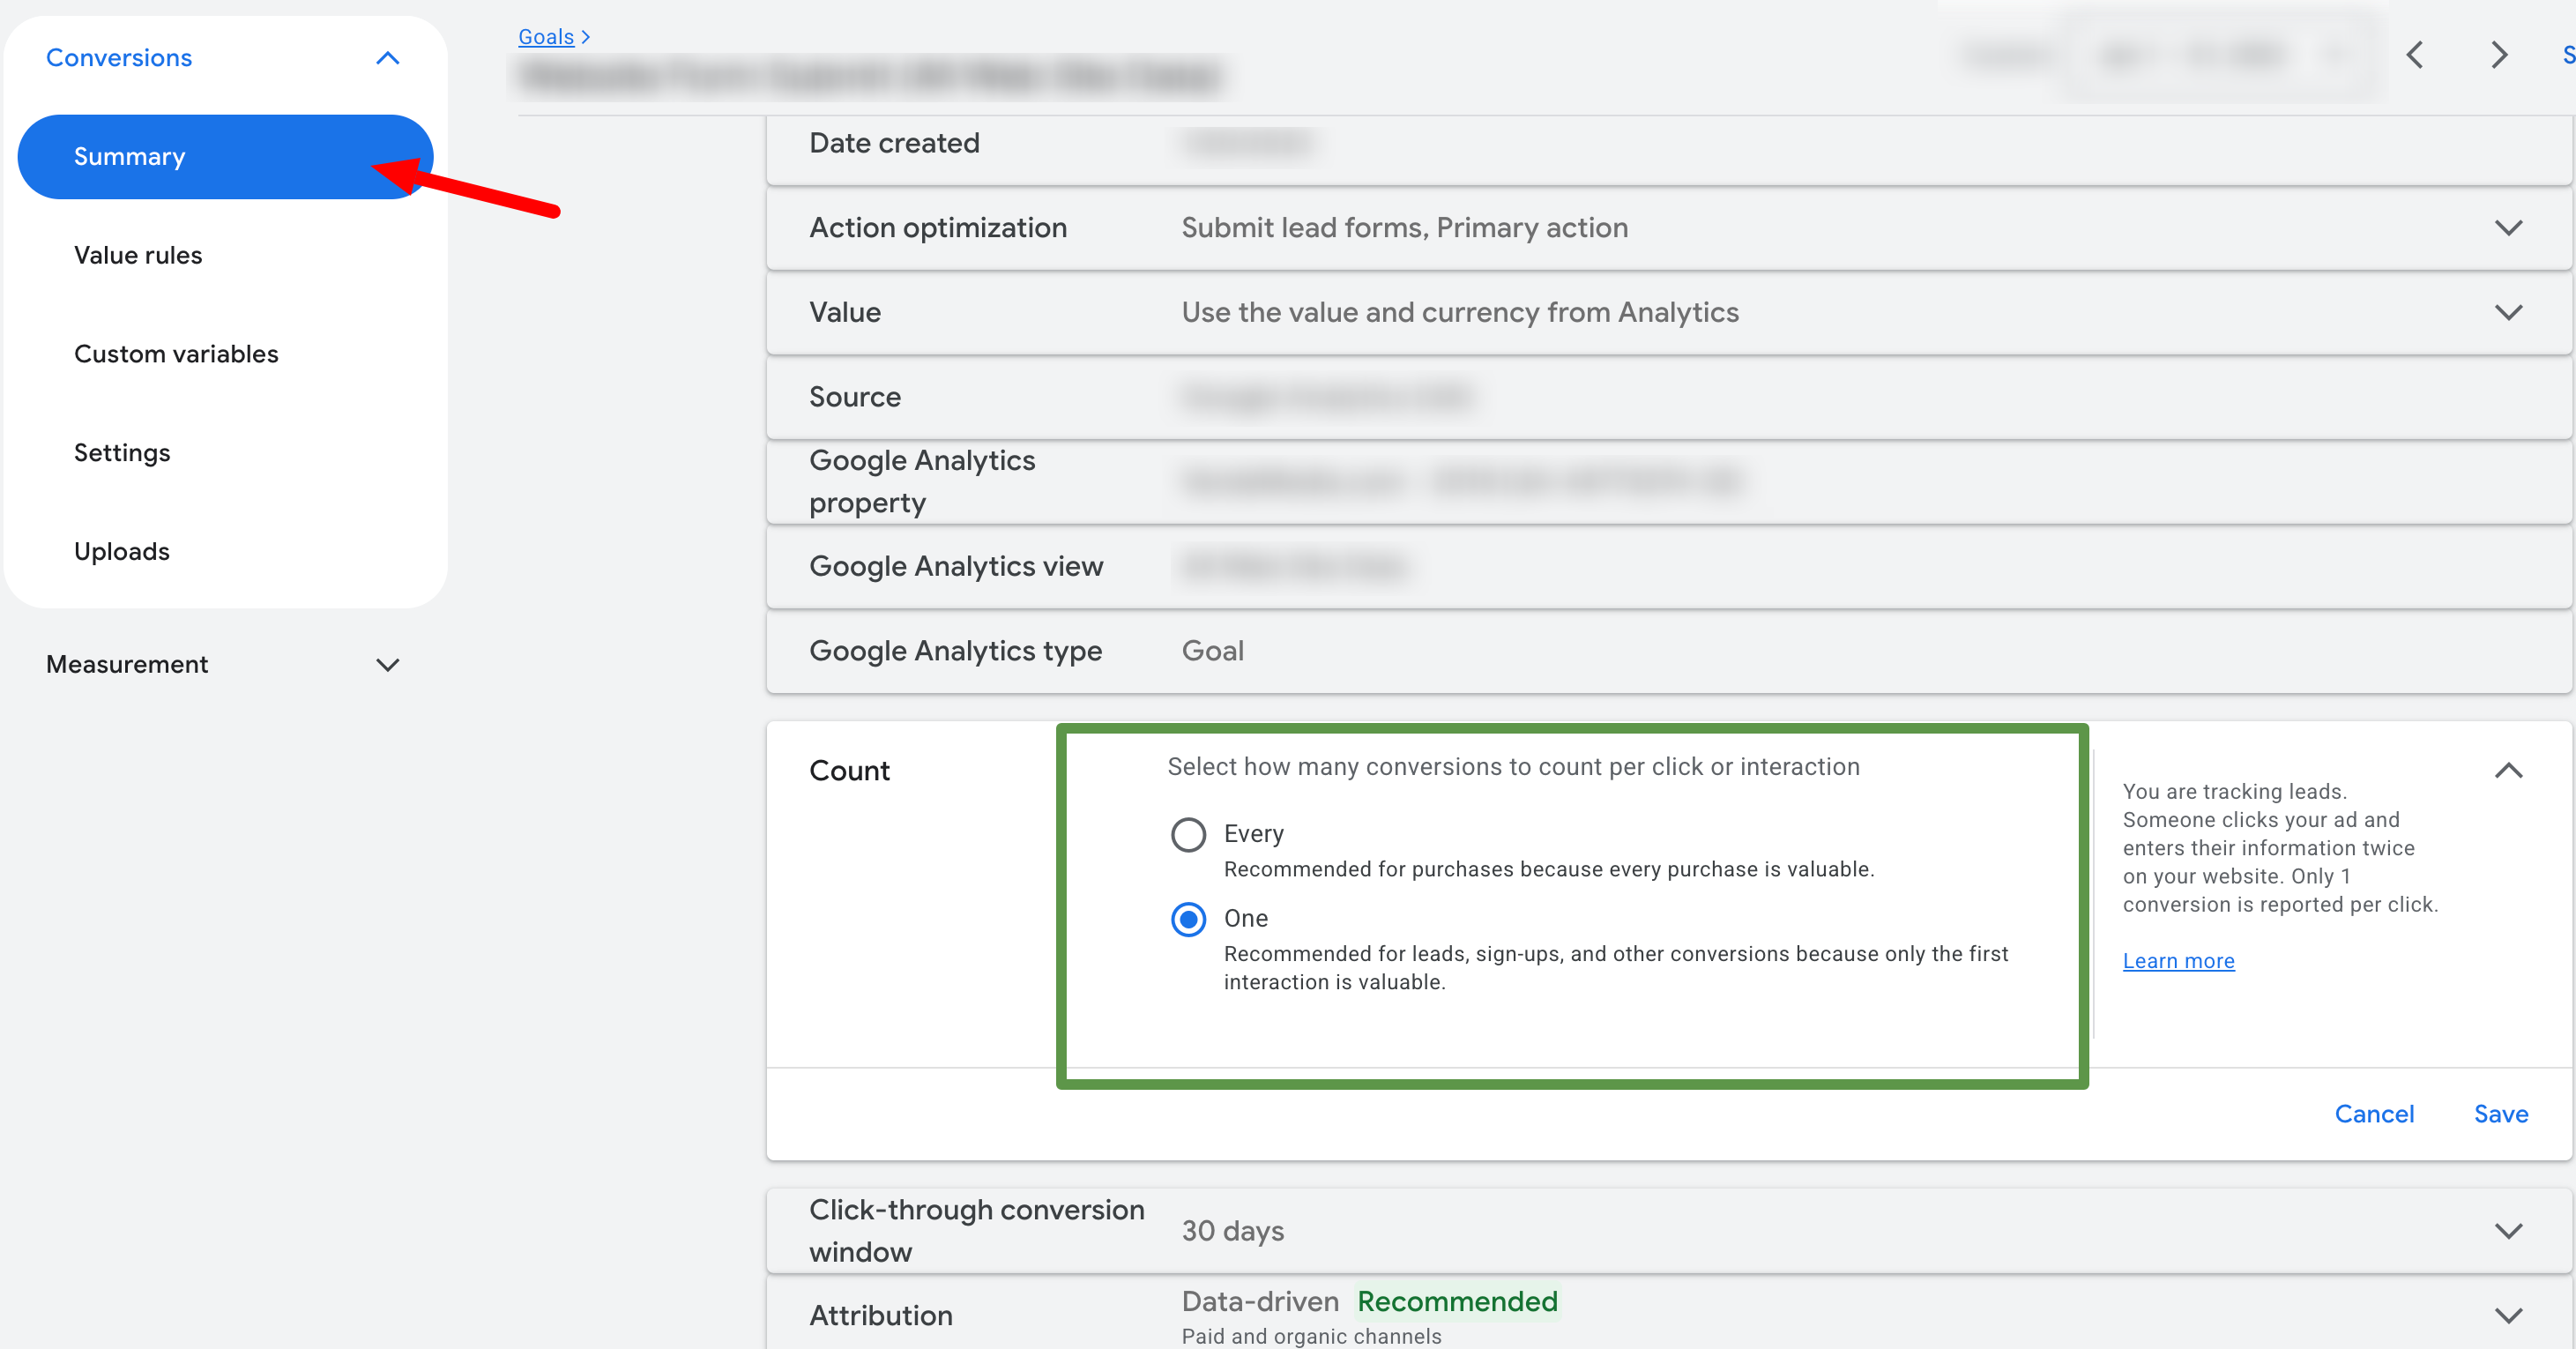Go to Custom variables page
The height and width of the screenshot is (1349, 2576).
[x=176, y=354]
